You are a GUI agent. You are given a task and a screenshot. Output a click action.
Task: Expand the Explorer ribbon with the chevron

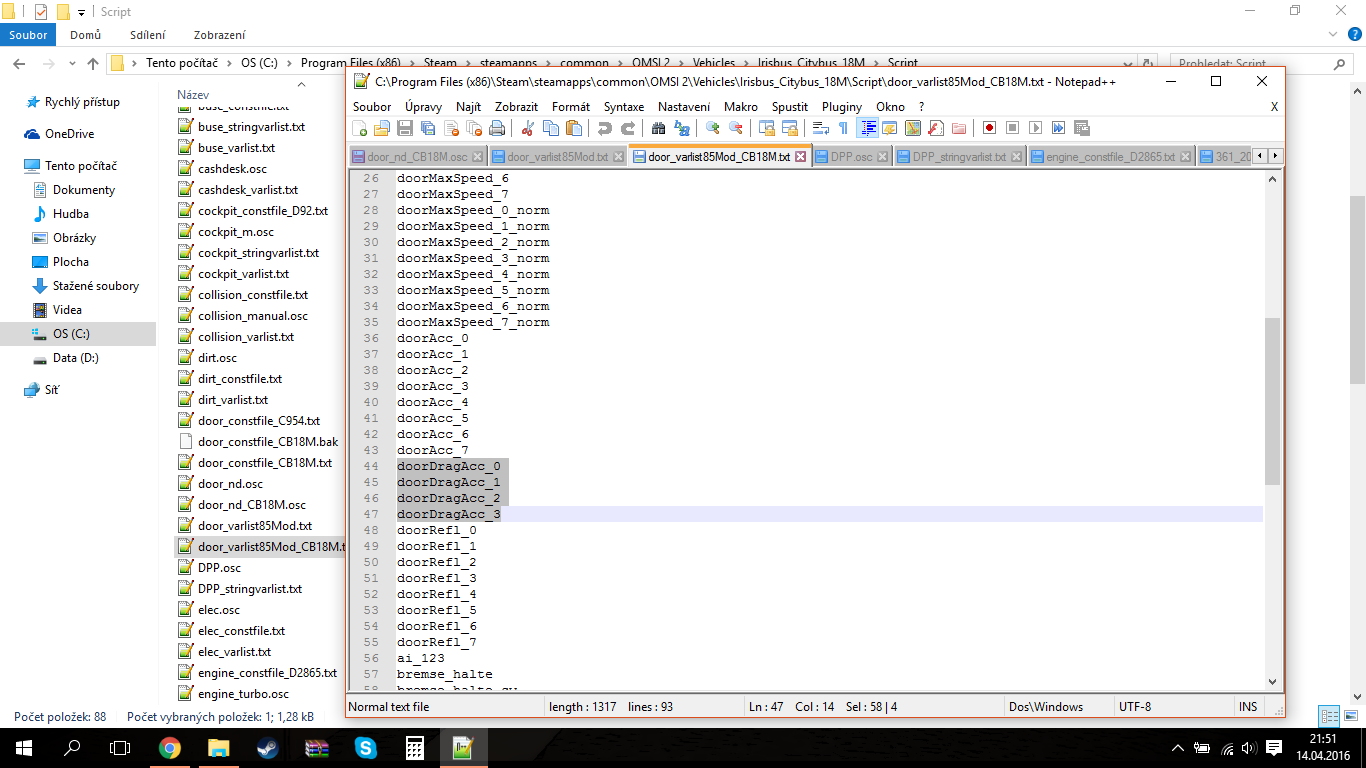(1335, 35)
